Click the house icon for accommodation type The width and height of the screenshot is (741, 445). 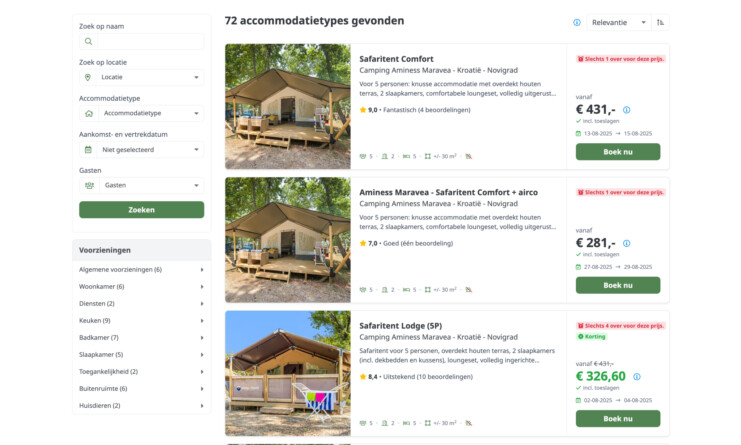89,113
